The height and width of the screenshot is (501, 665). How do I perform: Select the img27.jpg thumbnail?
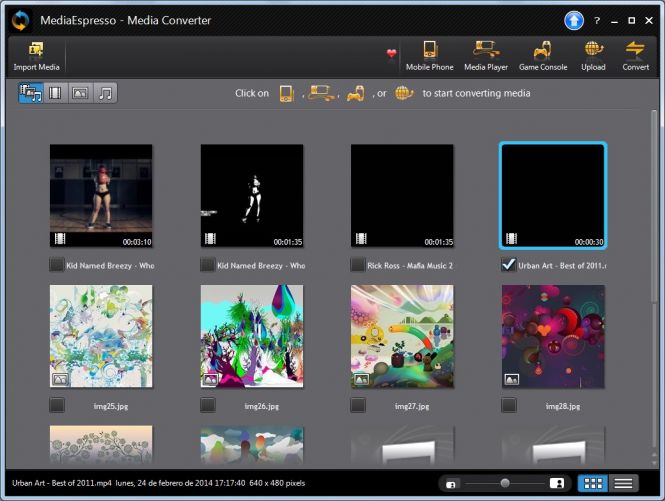tap(402, 336)
